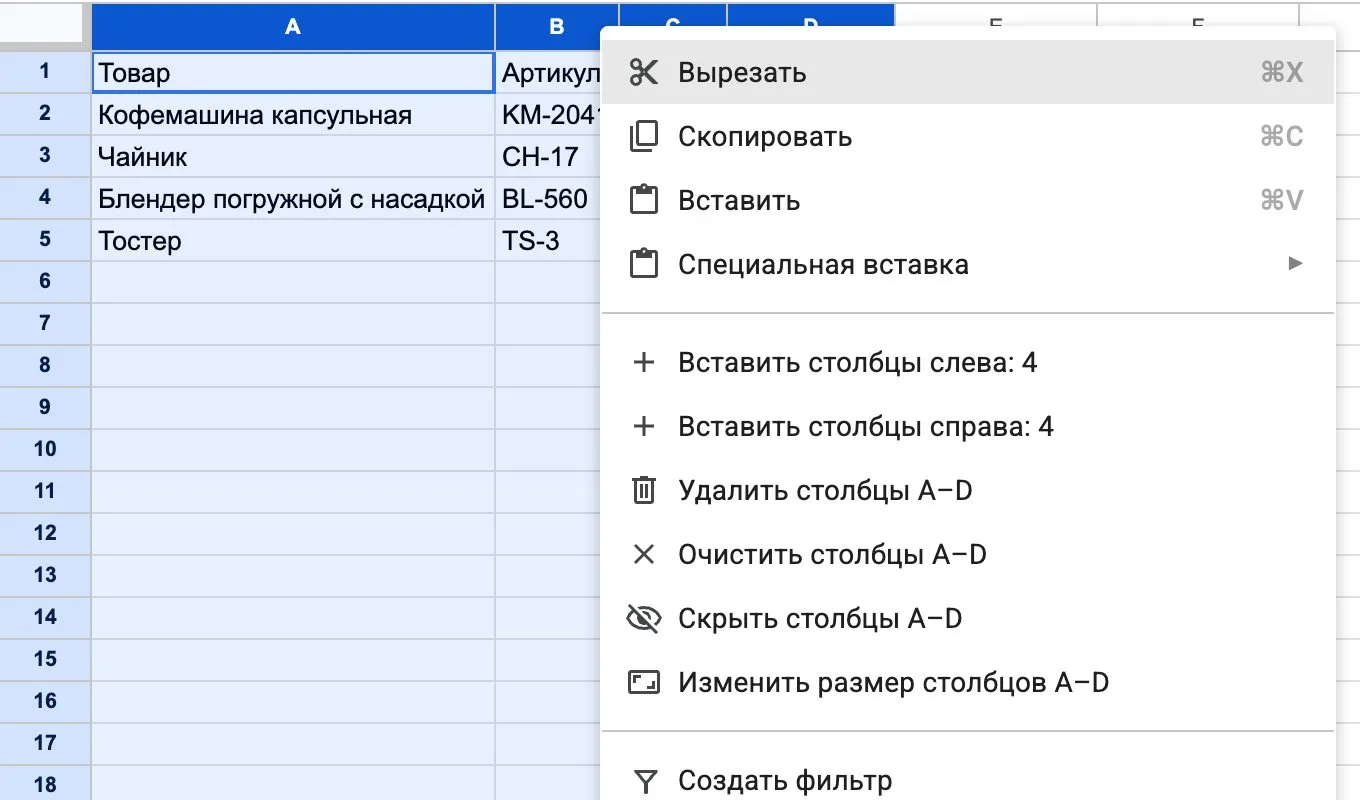1360x800 pixels.
Task: Select cell containing Товар
Action: coord(293,72)
